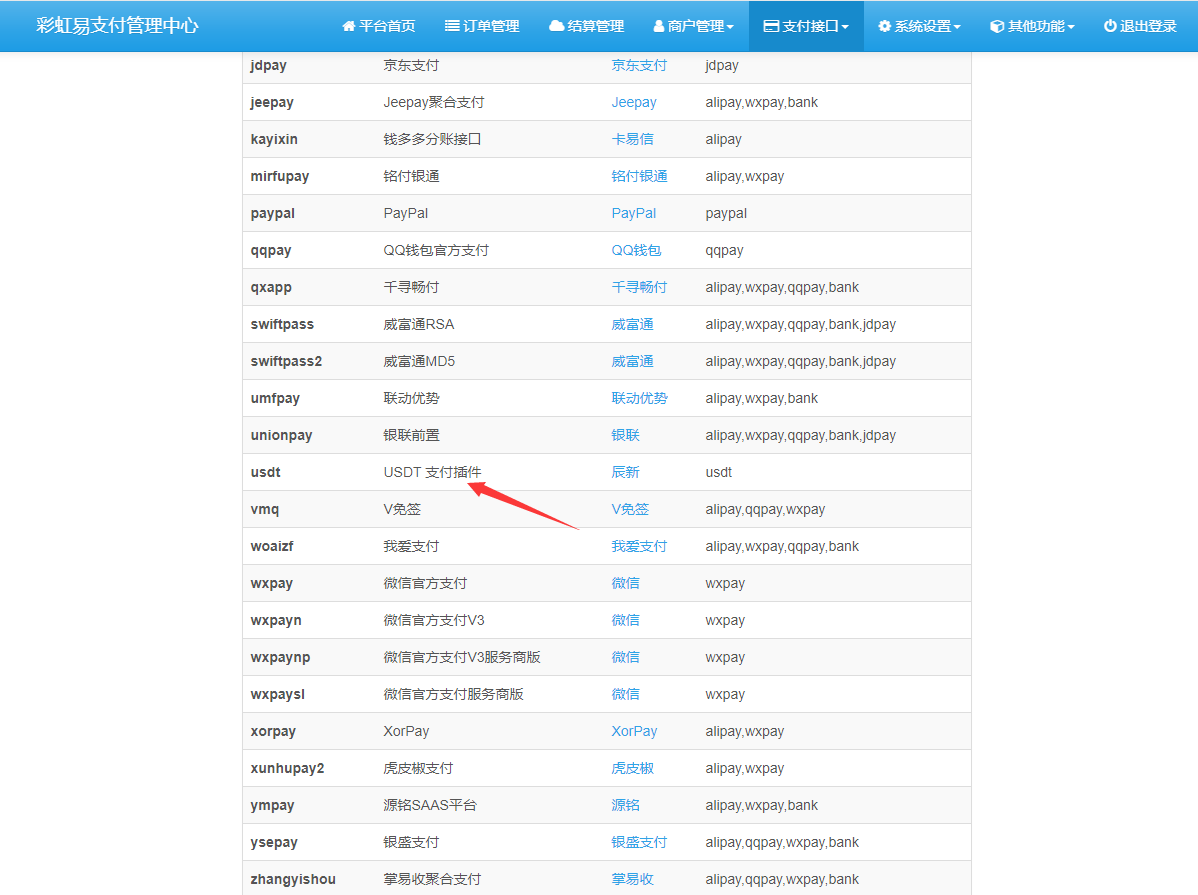
Task: Click the user icon beside 商户管理
Action: pos(659,26)
